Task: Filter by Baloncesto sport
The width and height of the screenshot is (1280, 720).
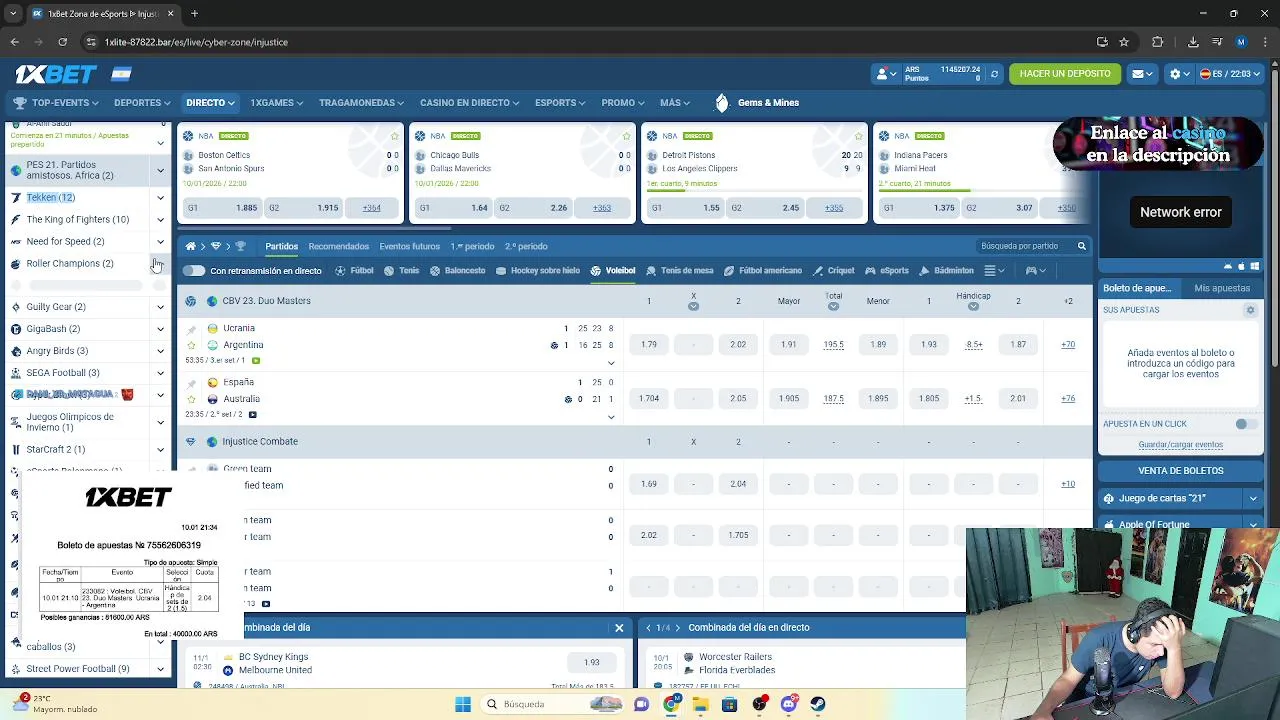Action: 457,270
